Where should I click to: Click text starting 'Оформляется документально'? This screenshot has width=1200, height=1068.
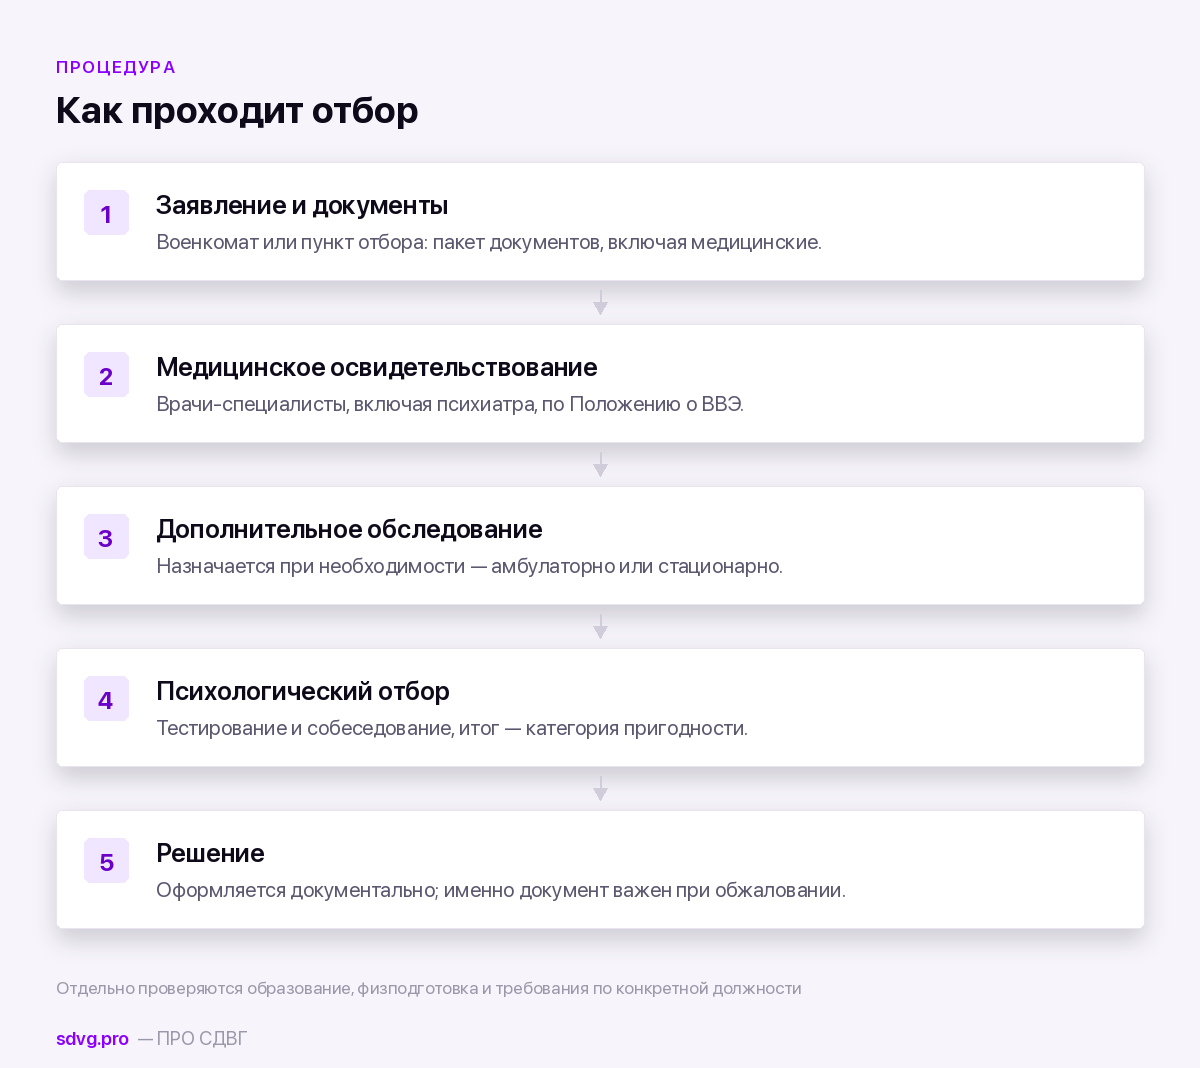[501, 890]
